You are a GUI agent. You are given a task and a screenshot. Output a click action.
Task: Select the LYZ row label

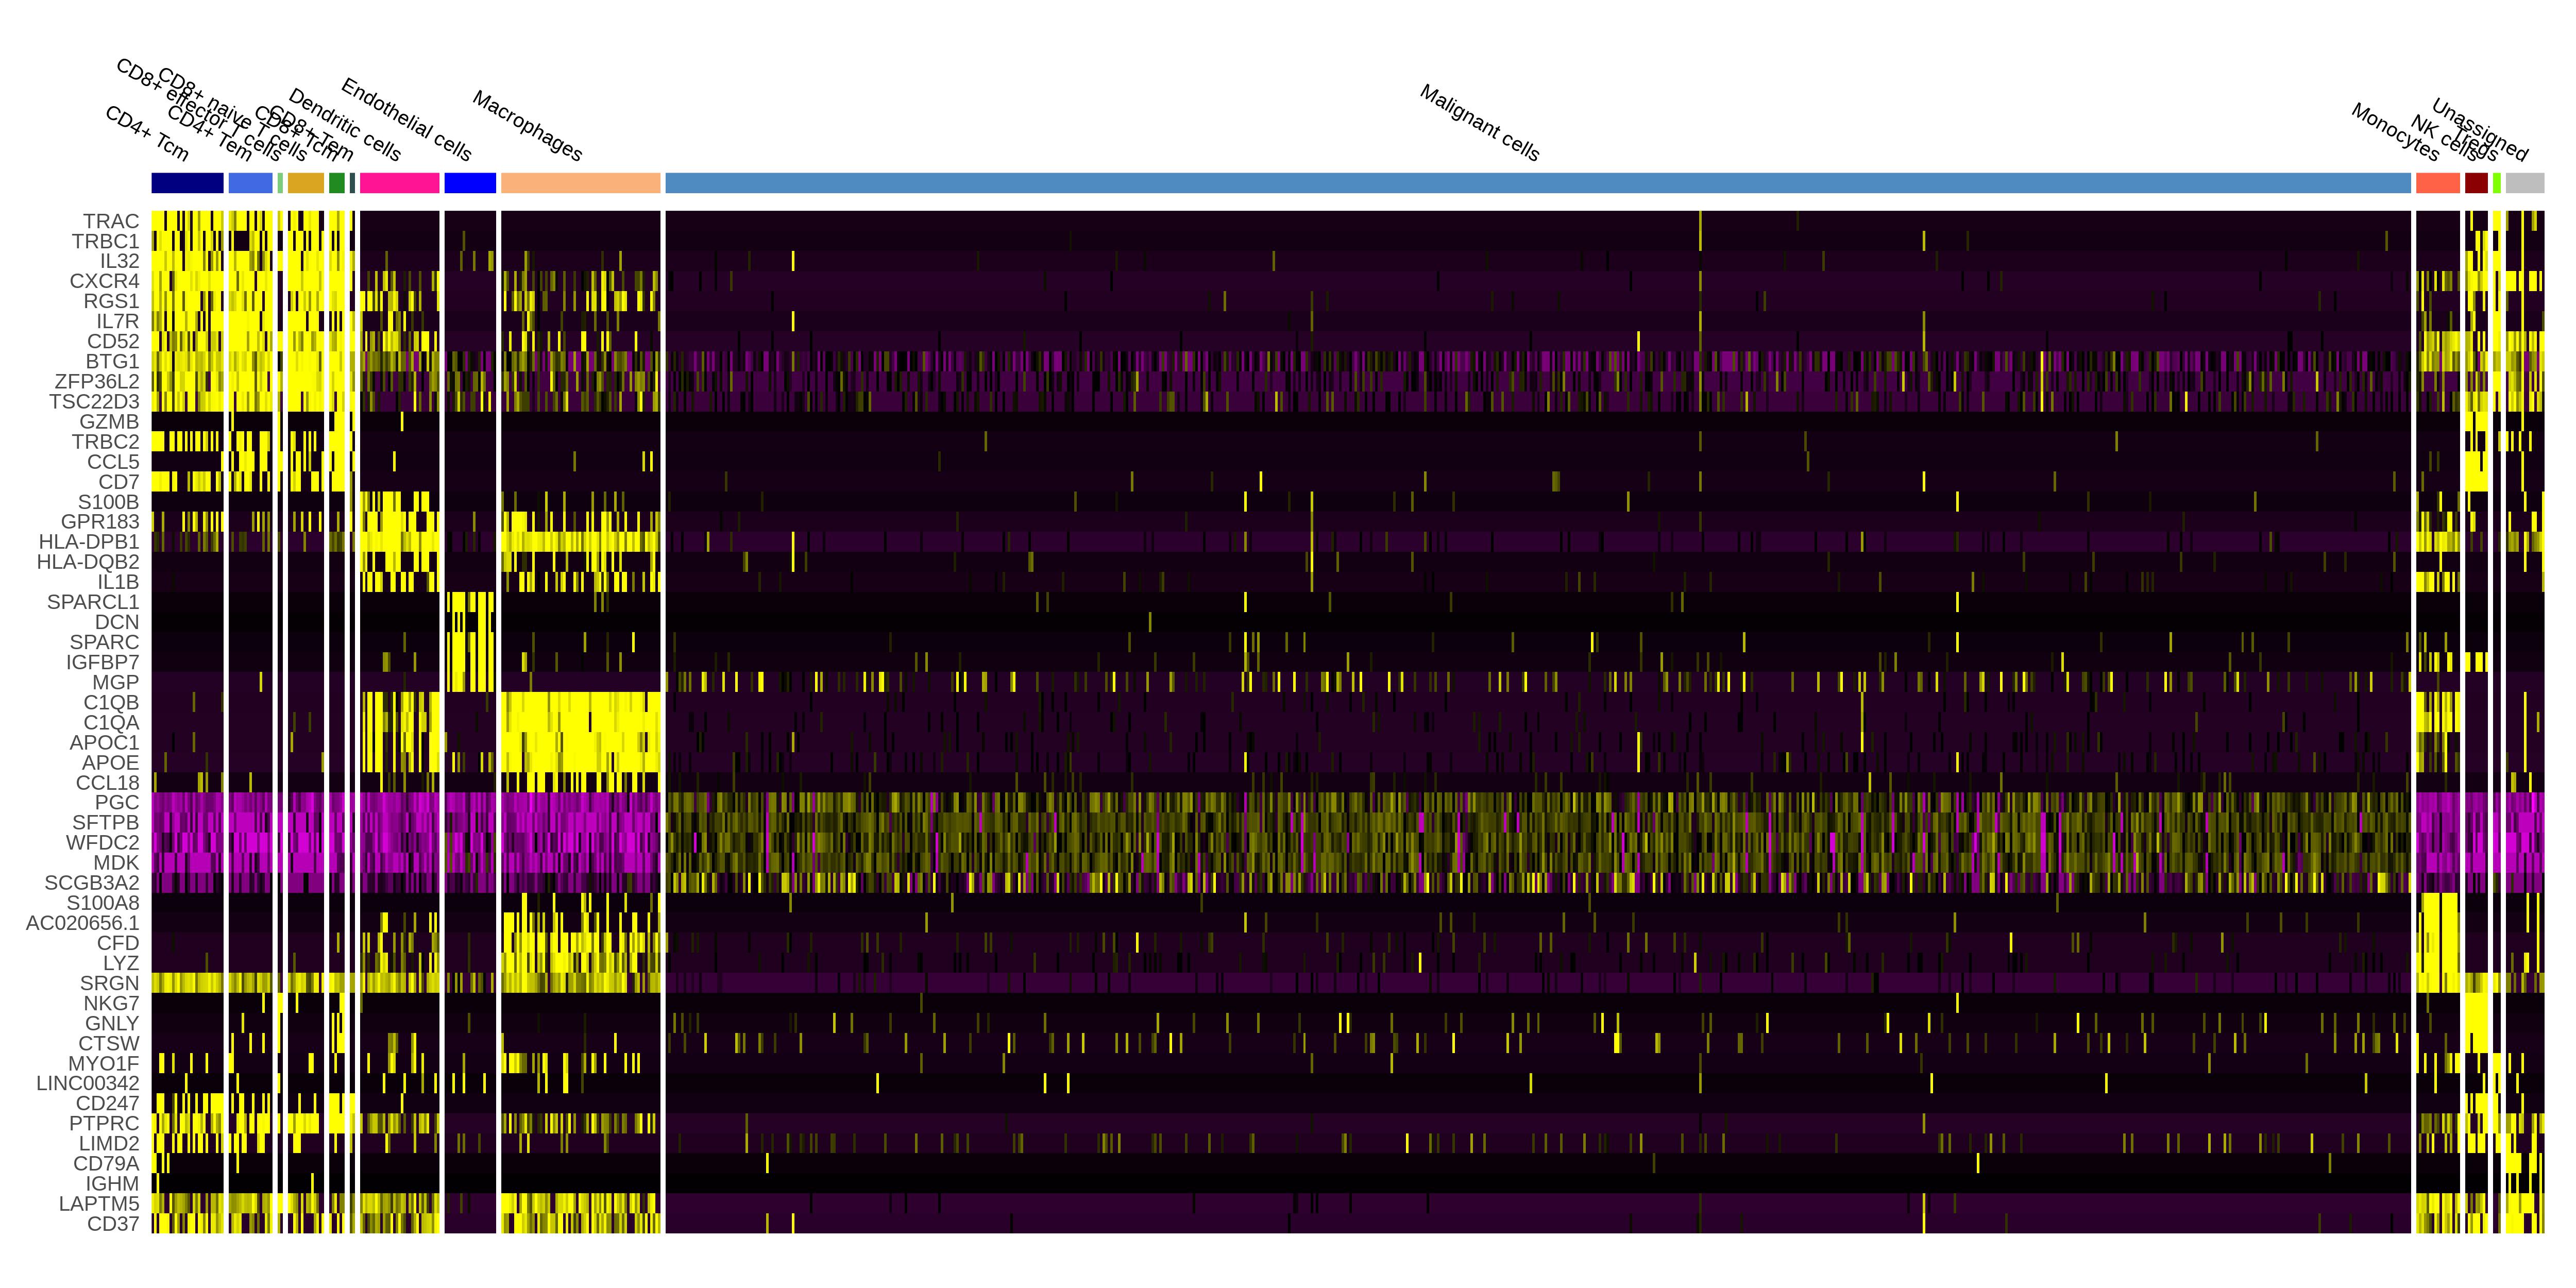point(121,963)
